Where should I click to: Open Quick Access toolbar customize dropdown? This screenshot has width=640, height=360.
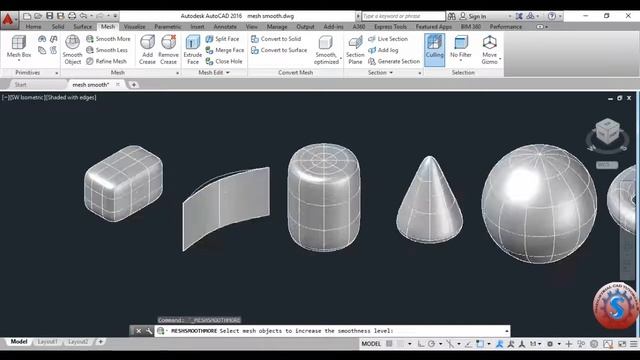116,16
